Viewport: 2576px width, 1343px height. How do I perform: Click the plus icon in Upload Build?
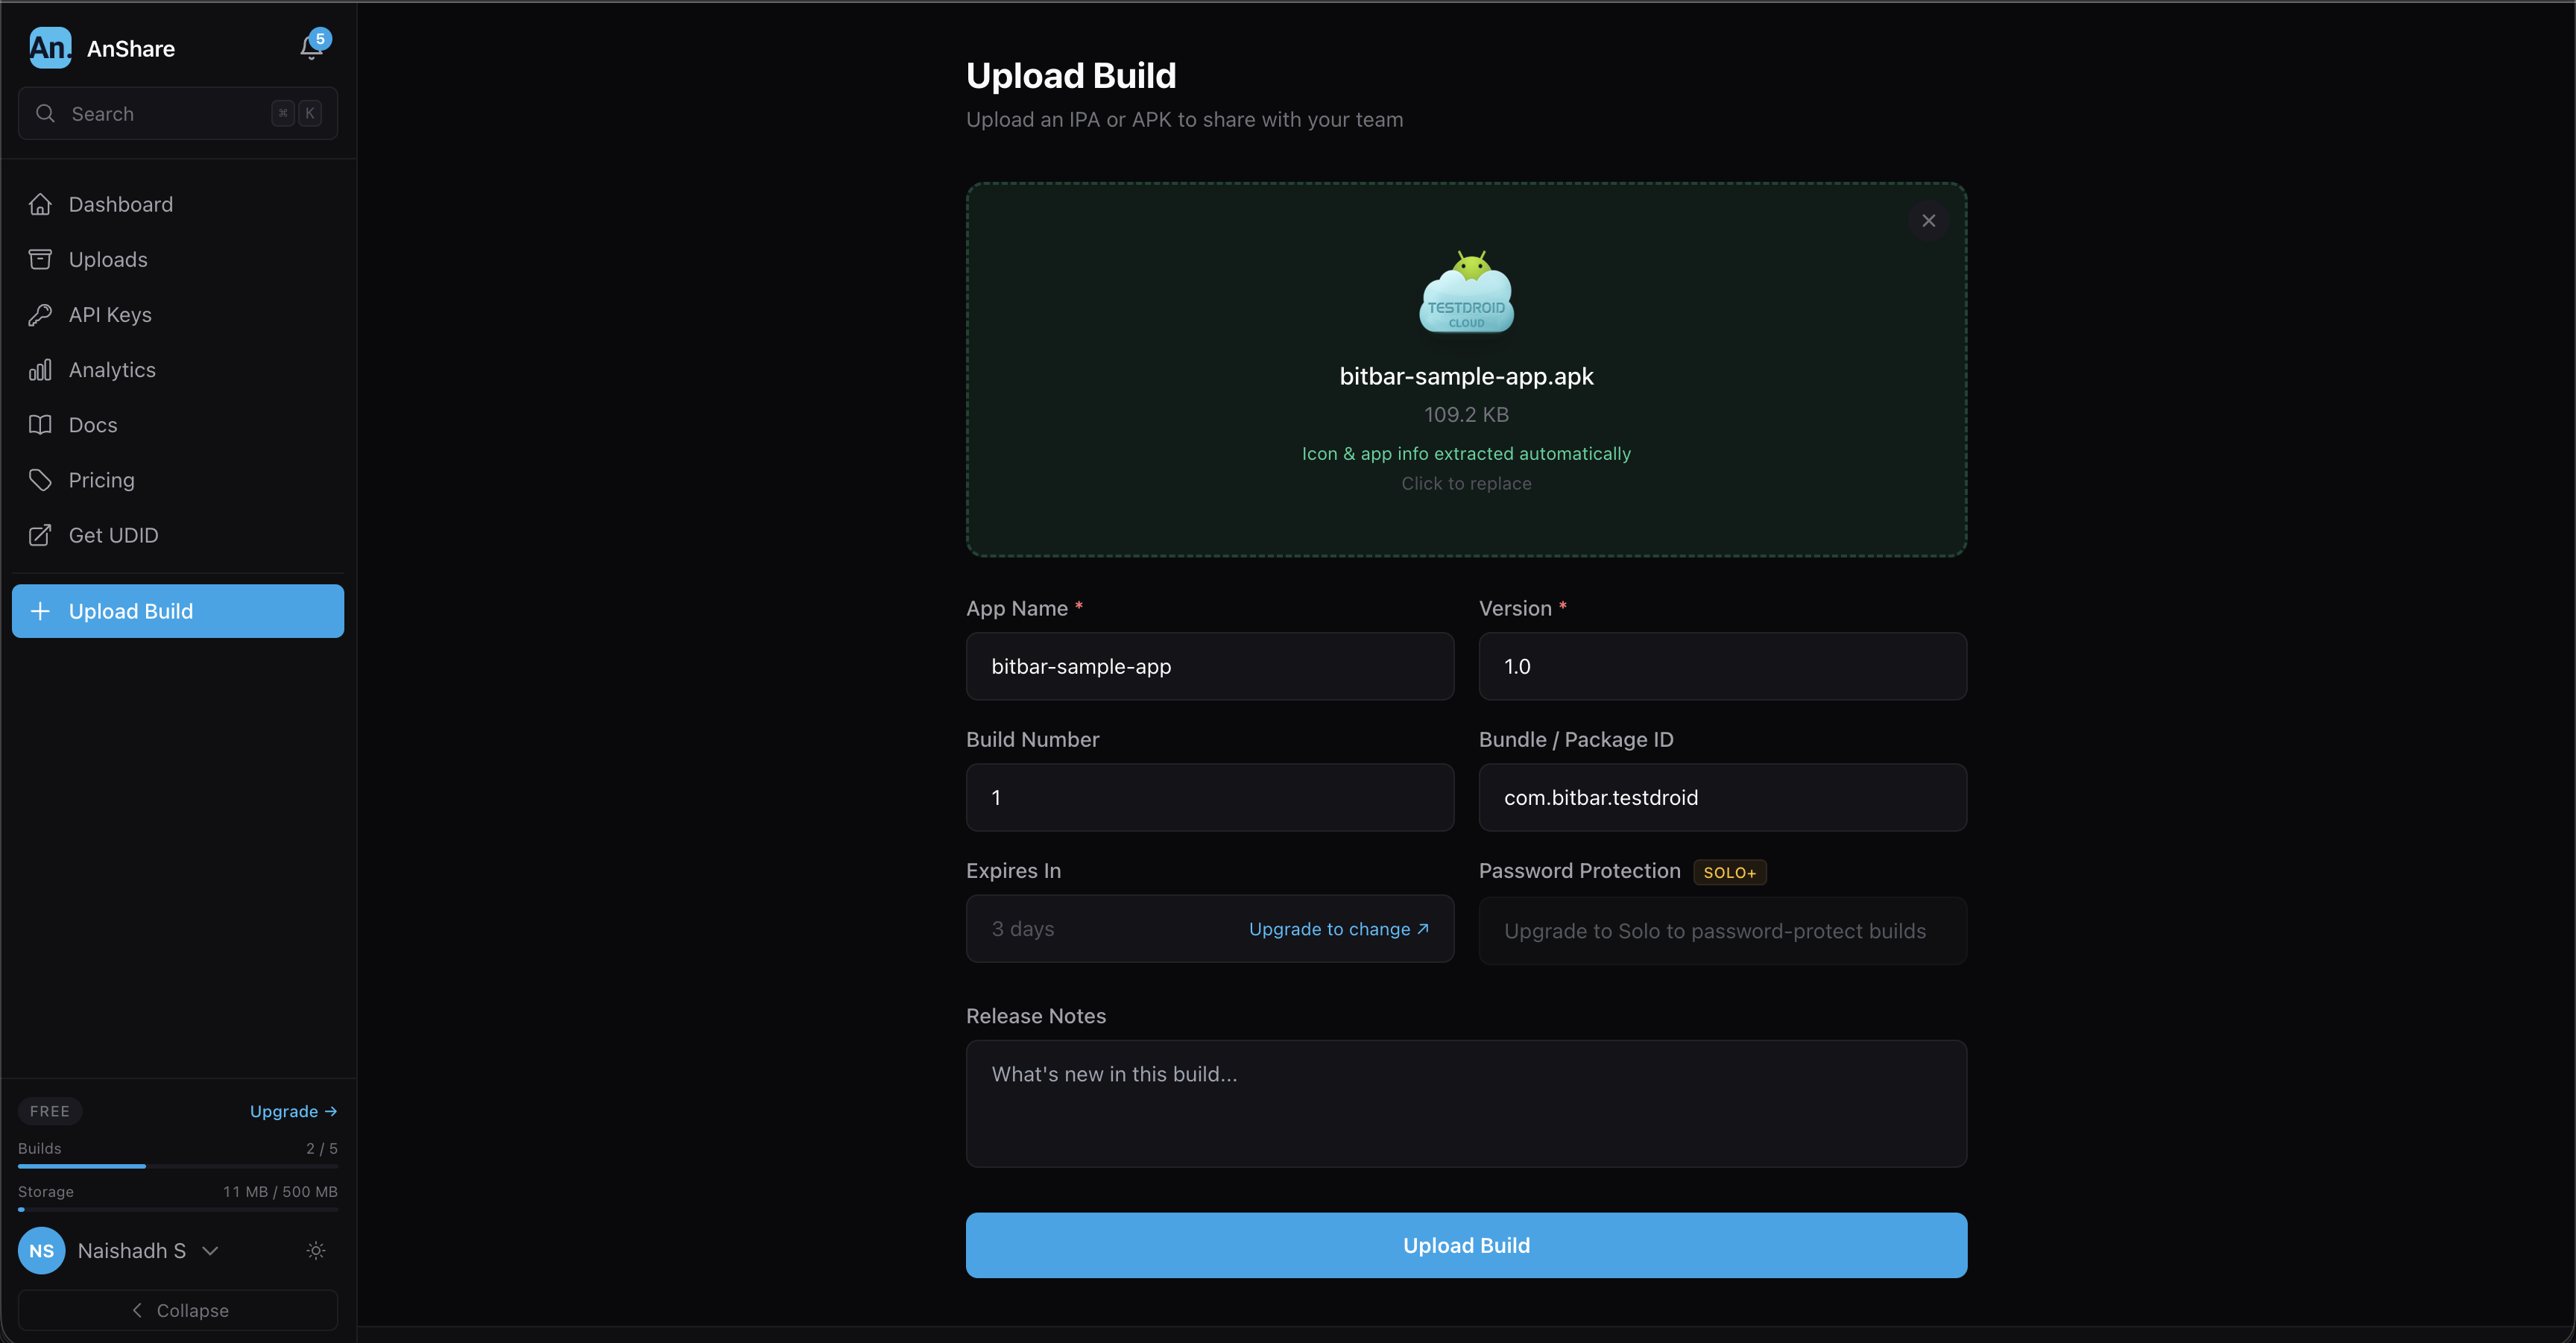tap(40, 611)
